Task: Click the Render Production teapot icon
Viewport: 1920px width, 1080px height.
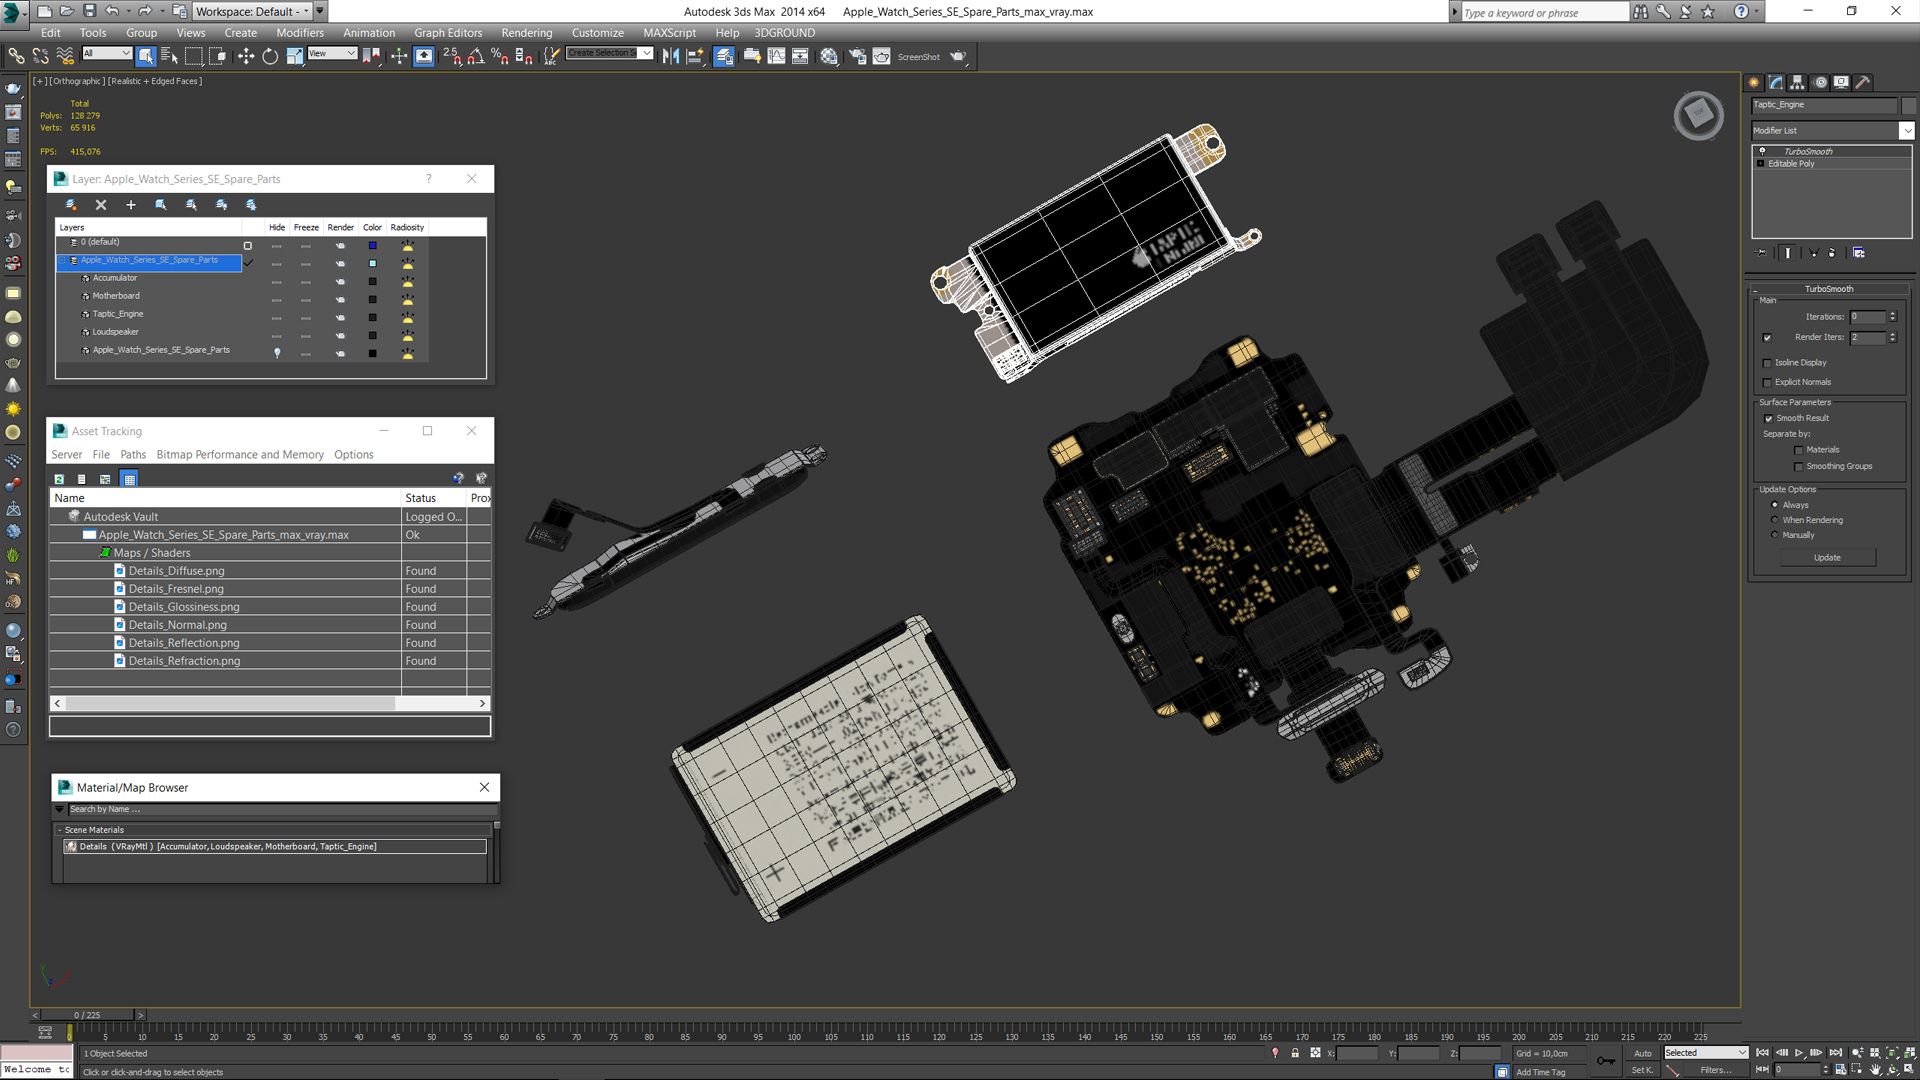Action: click(x=958, y=56)
